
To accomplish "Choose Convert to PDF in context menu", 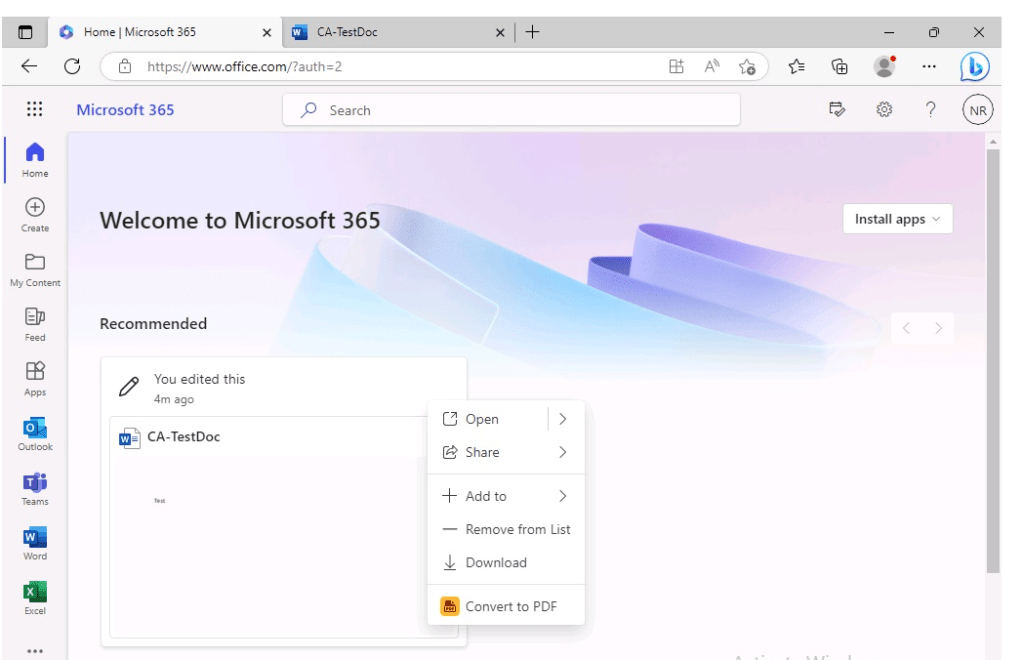I will (510, 606).
